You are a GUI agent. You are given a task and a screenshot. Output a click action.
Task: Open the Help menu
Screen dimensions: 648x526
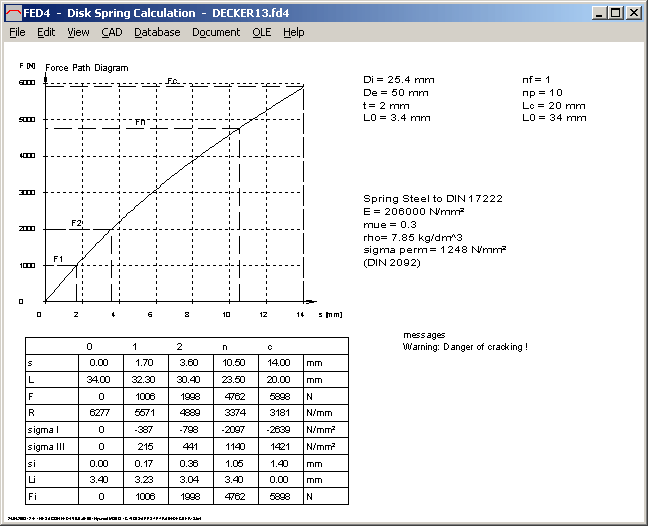[293, 32]
